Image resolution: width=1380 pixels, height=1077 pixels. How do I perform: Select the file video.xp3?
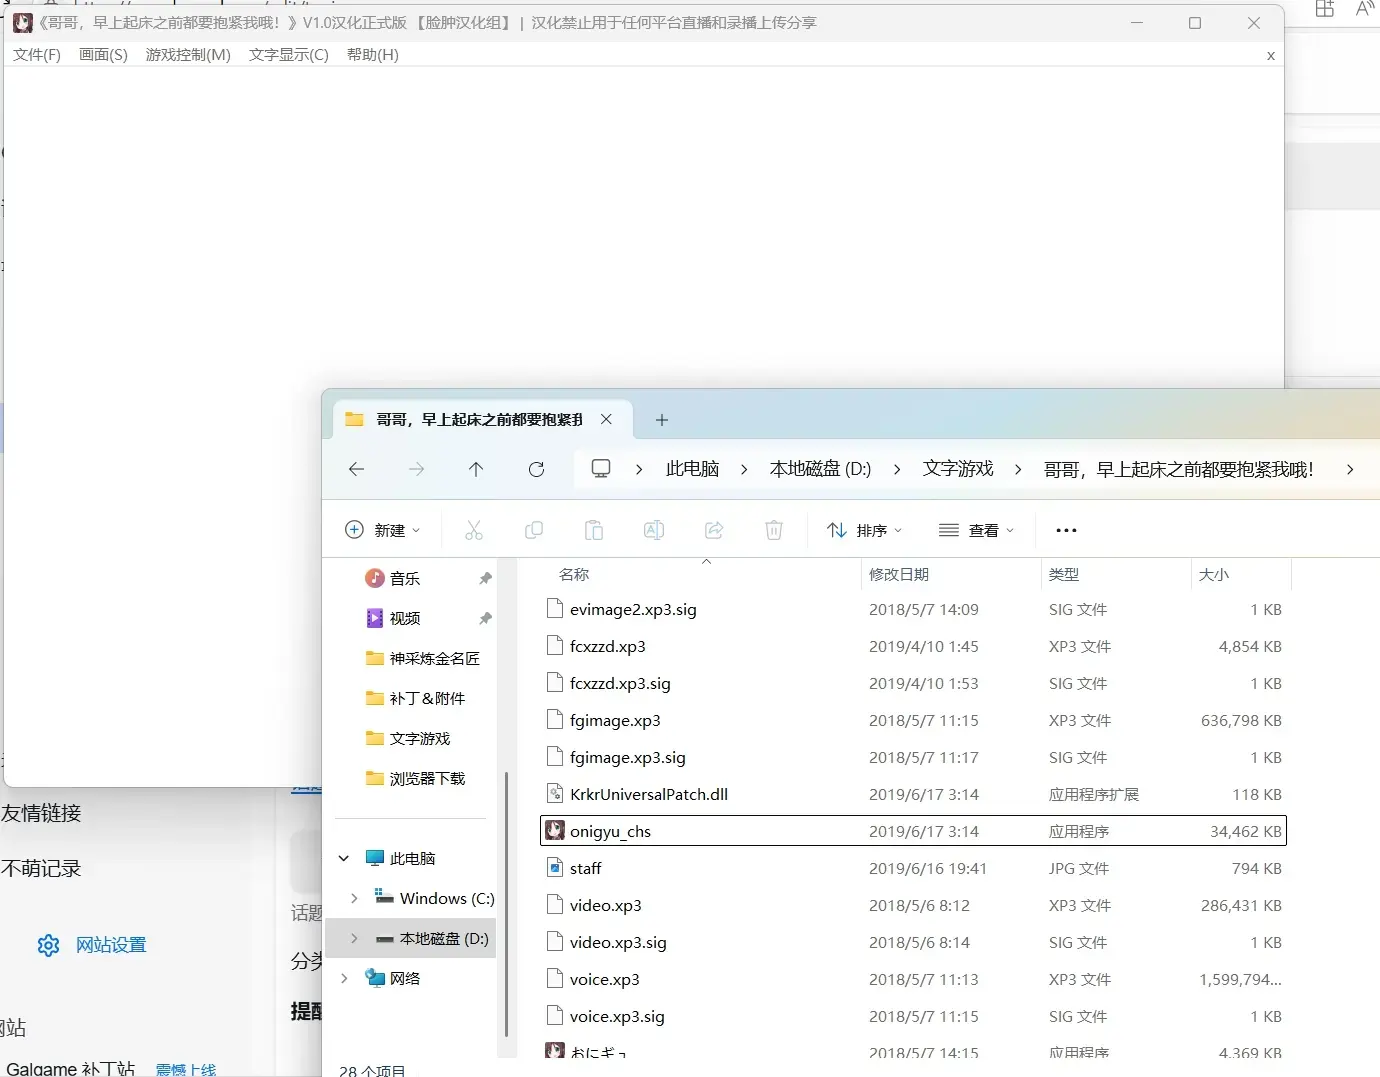click(x=605, y=906)
